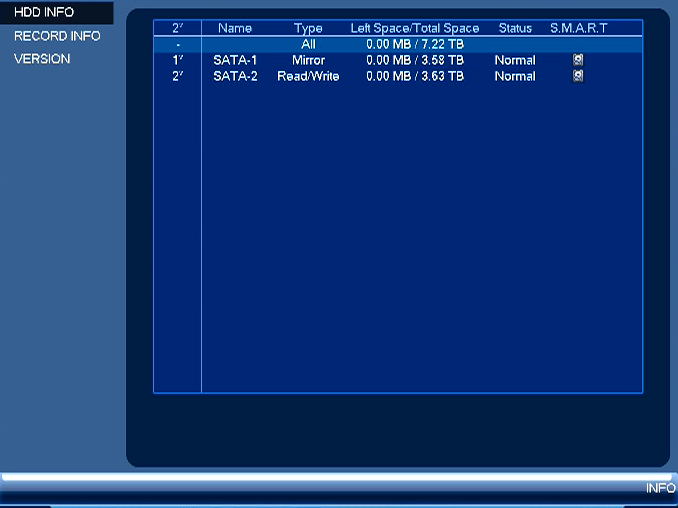
Task: Click Normal status of SATA-2
Action: click(x=515, y=76)
